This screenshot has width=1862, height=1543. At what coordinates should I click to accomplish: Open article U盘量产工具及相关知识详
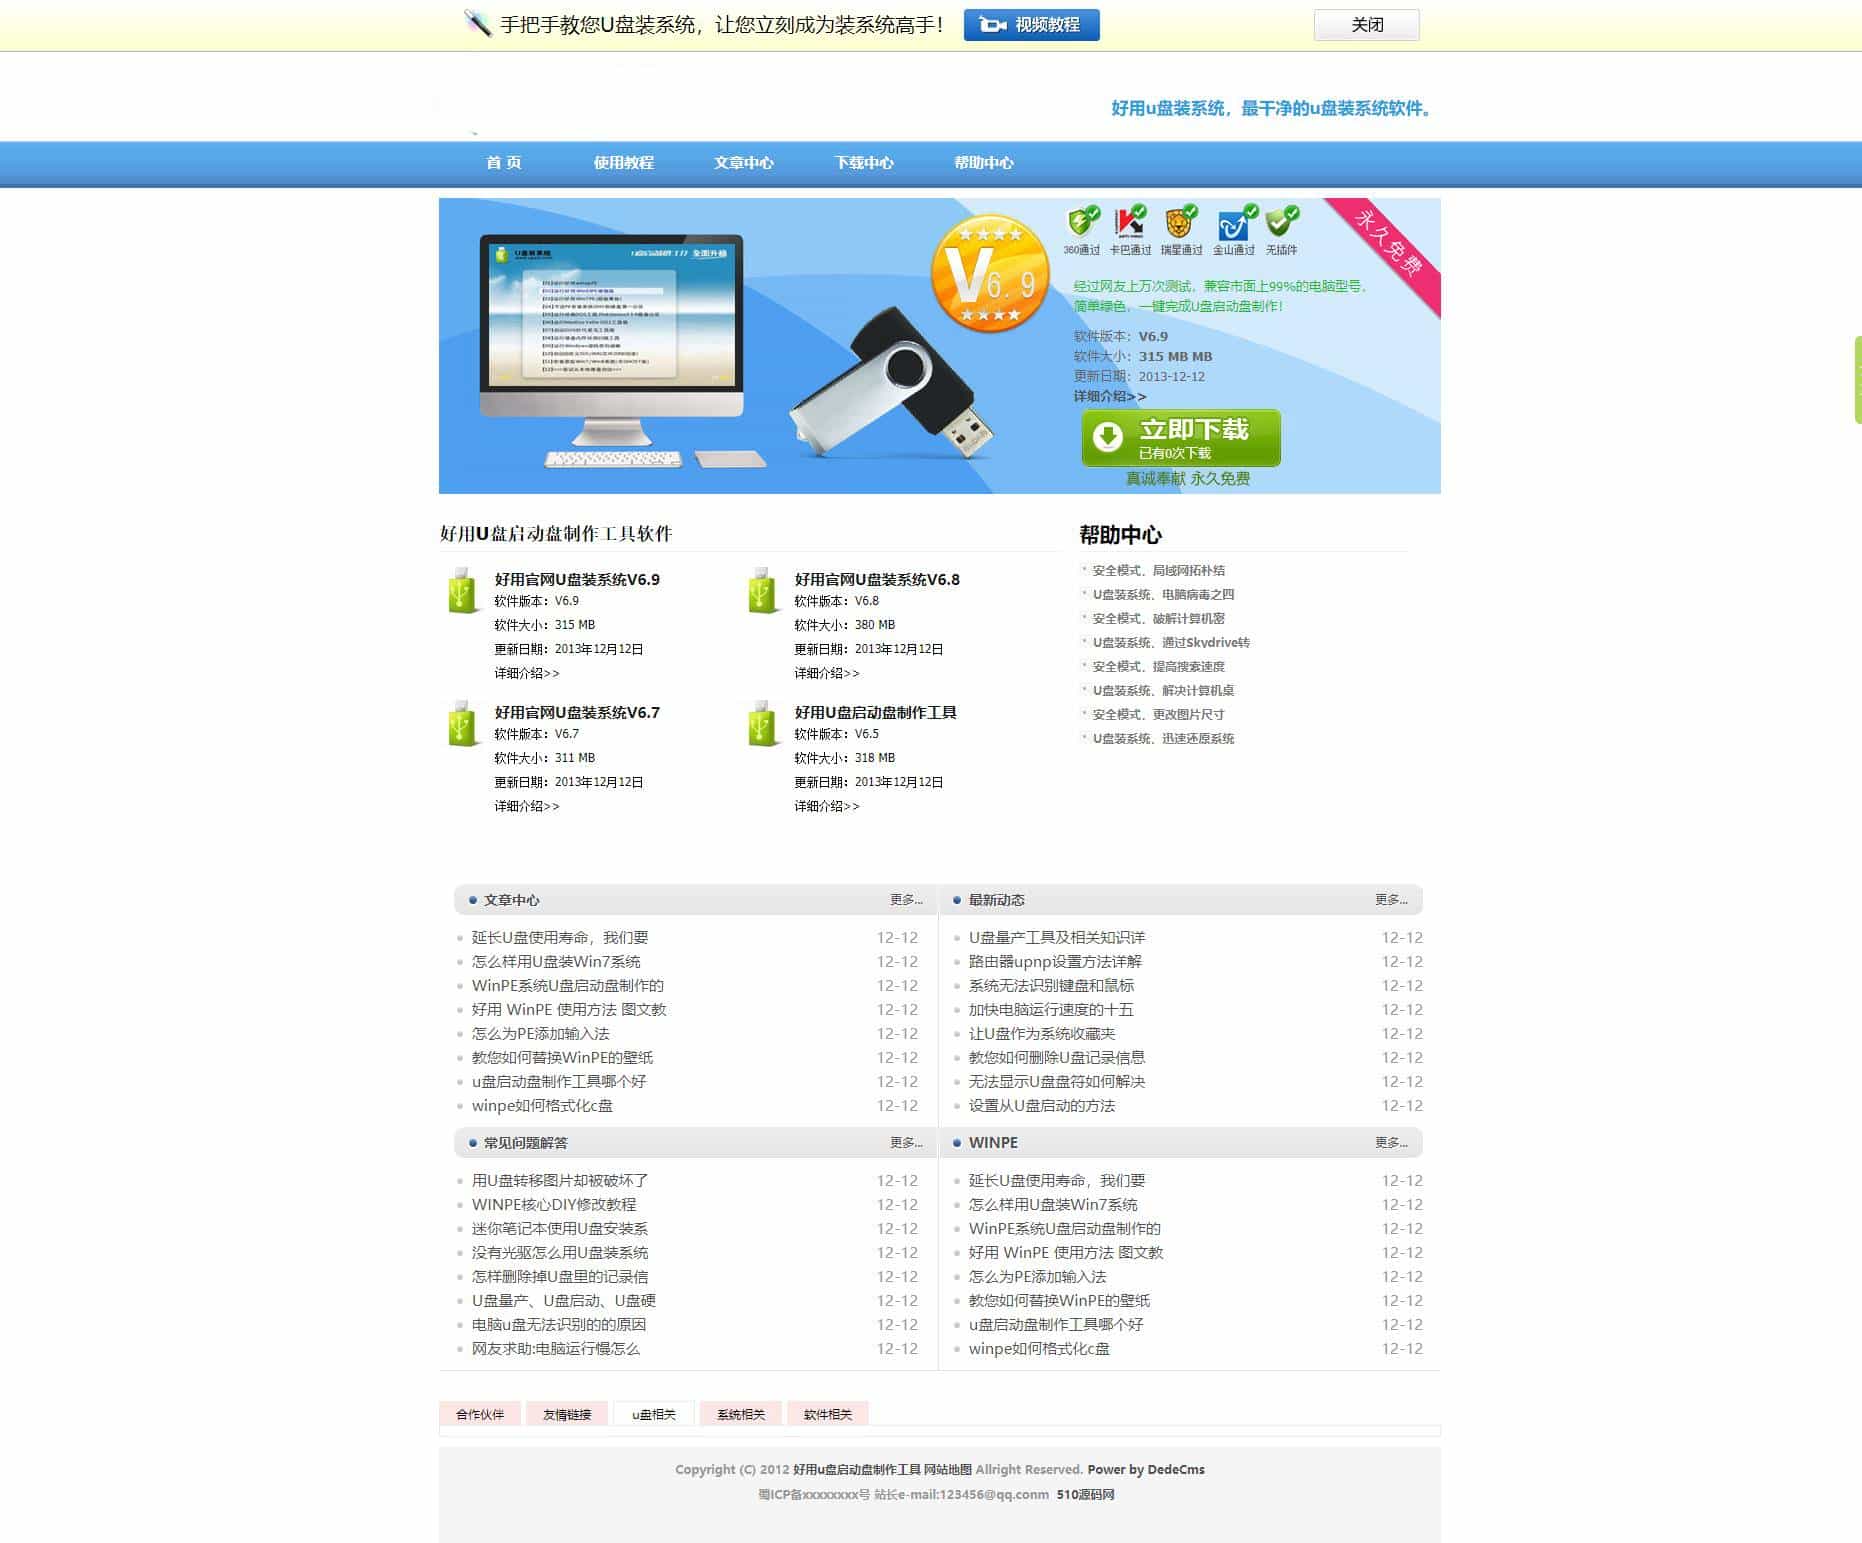(1057, 937)
